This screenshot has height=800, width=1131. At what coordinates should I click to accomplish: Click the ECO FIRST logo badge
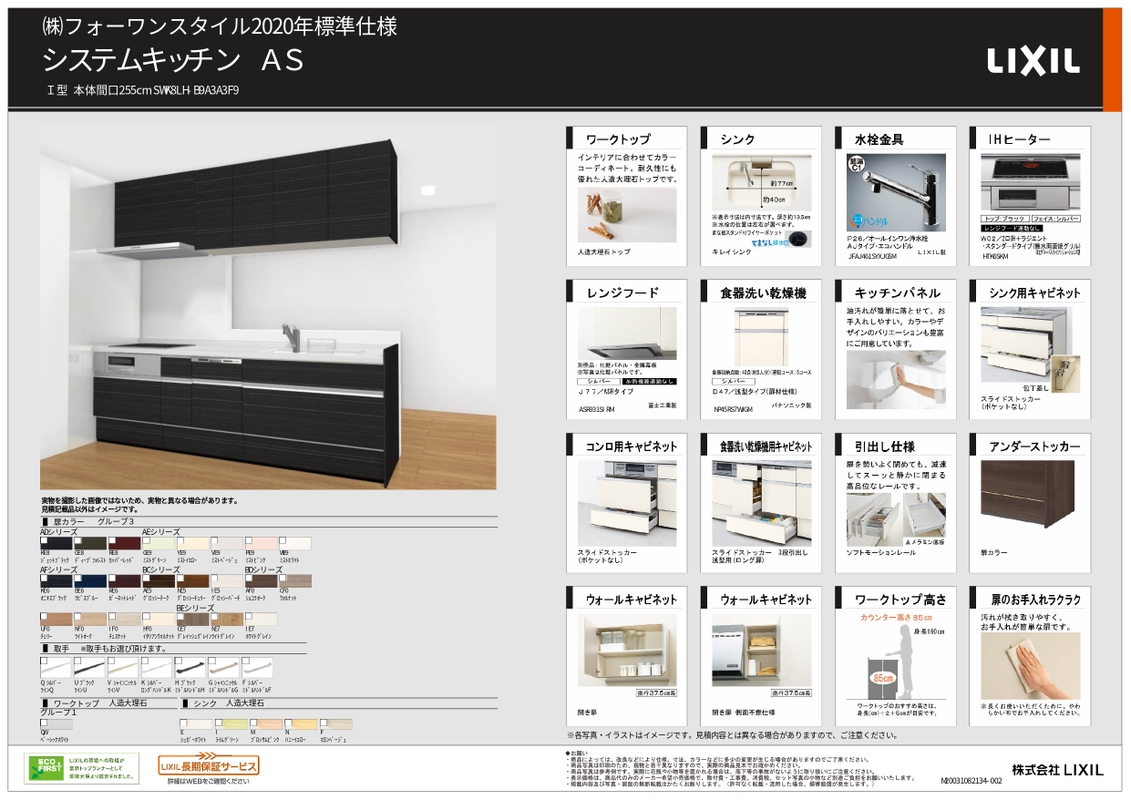(x=45, y=767)
